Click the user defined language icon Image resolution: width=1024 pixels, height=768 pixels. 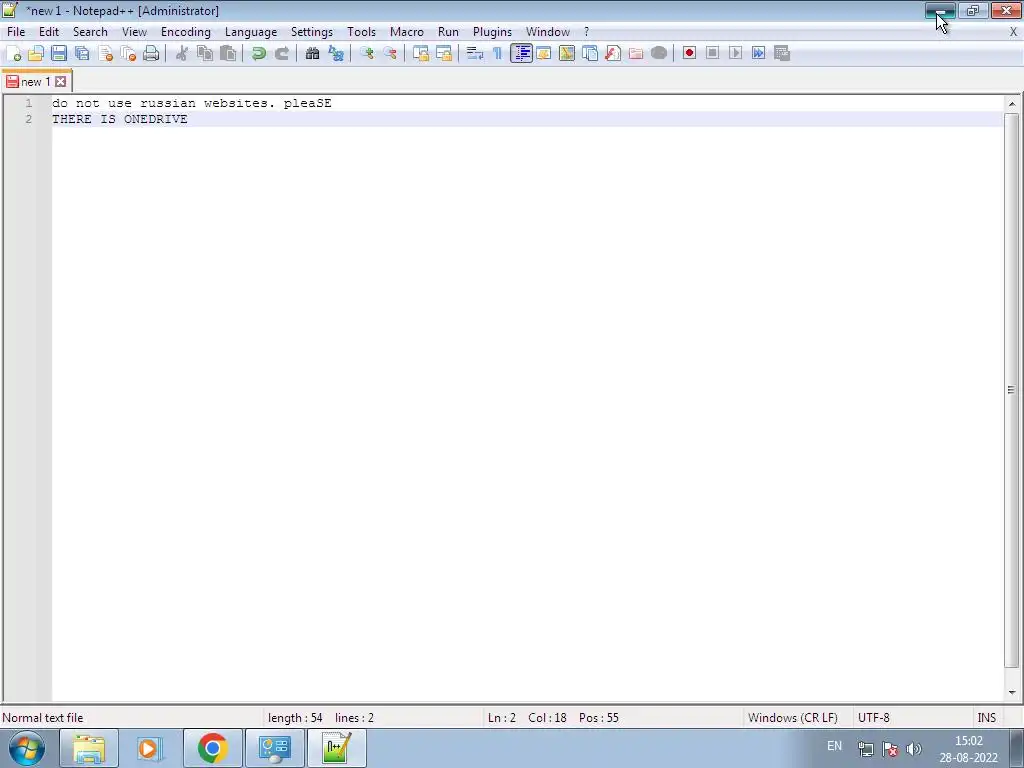point(543,54)
